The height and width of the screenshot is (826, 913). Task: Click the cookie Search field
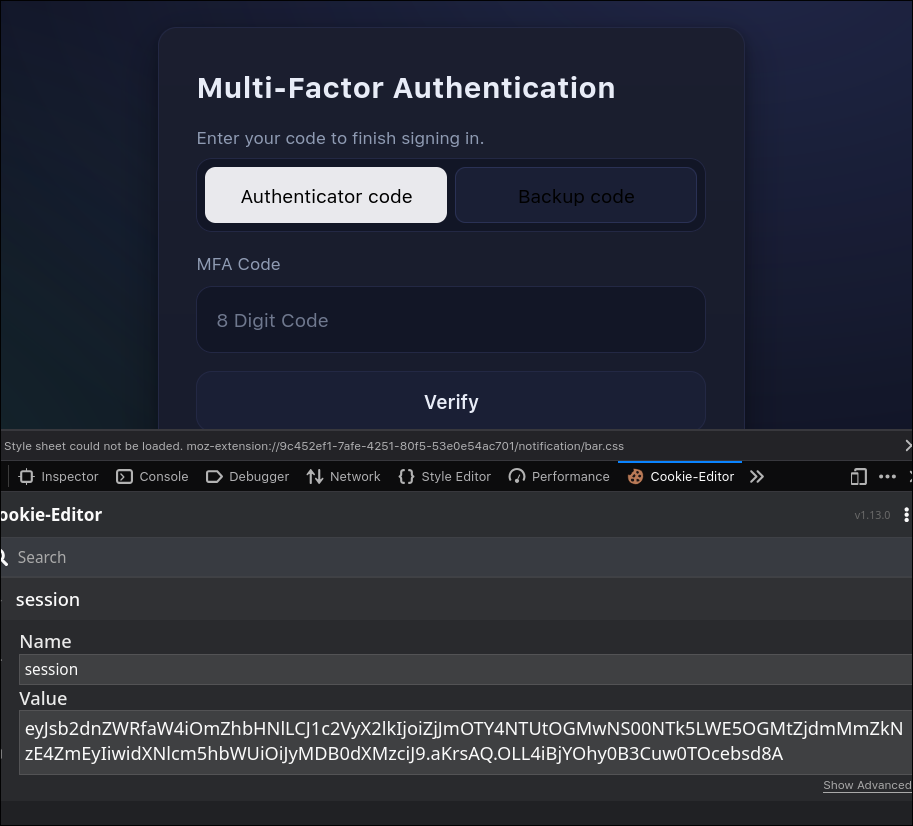450,558
